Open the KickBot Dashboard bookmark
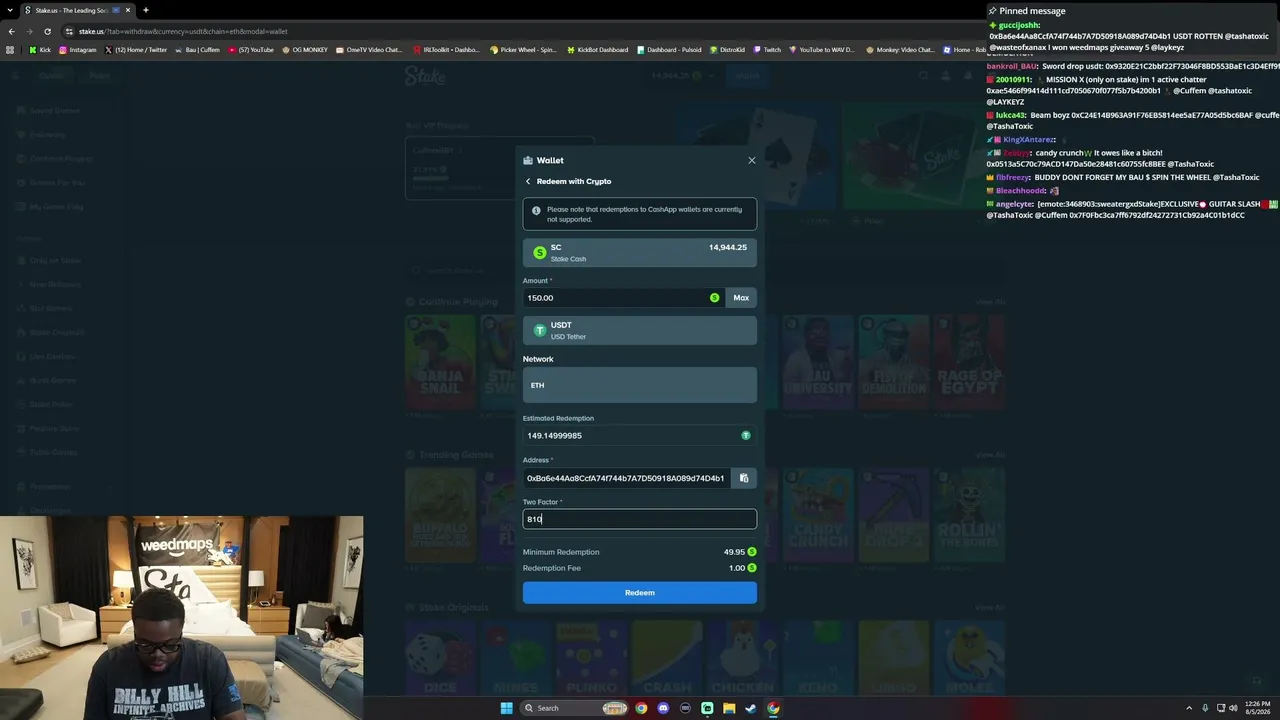Image resolution: width=1280 pixels, height=720 pixels. tap(597, 49)
